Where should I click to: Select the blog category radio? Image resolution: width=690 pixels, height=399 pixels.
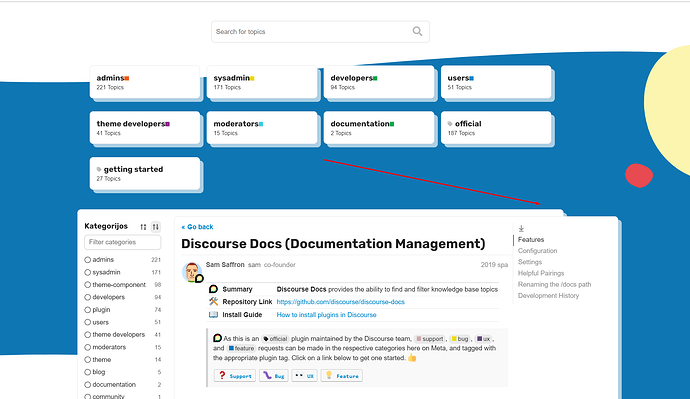click(x=88, y=372)
